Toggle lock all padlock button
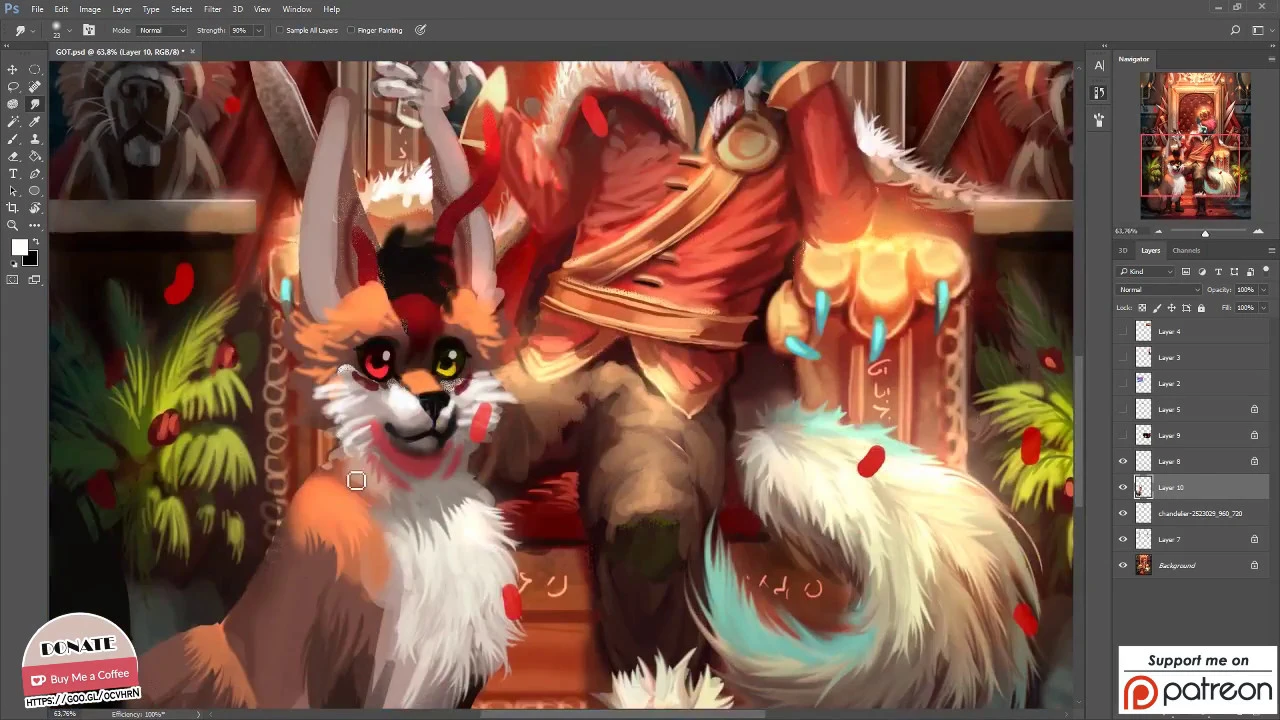Viewport: 1280px width, 720px height. coord(1201,307)
